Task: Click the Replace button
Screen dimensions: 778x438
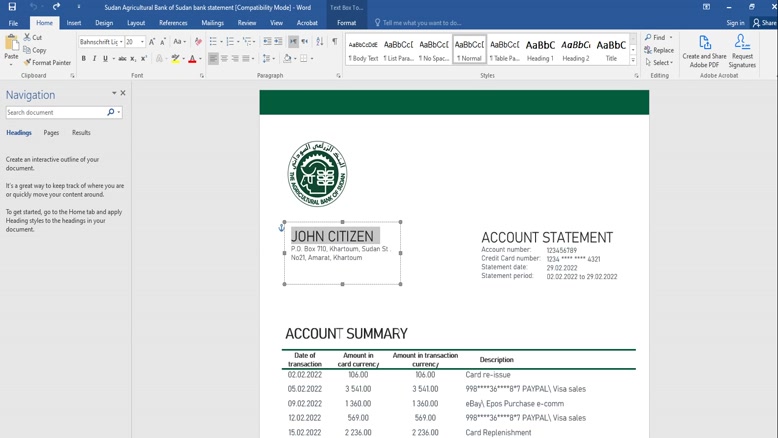Action: point(660,50)
